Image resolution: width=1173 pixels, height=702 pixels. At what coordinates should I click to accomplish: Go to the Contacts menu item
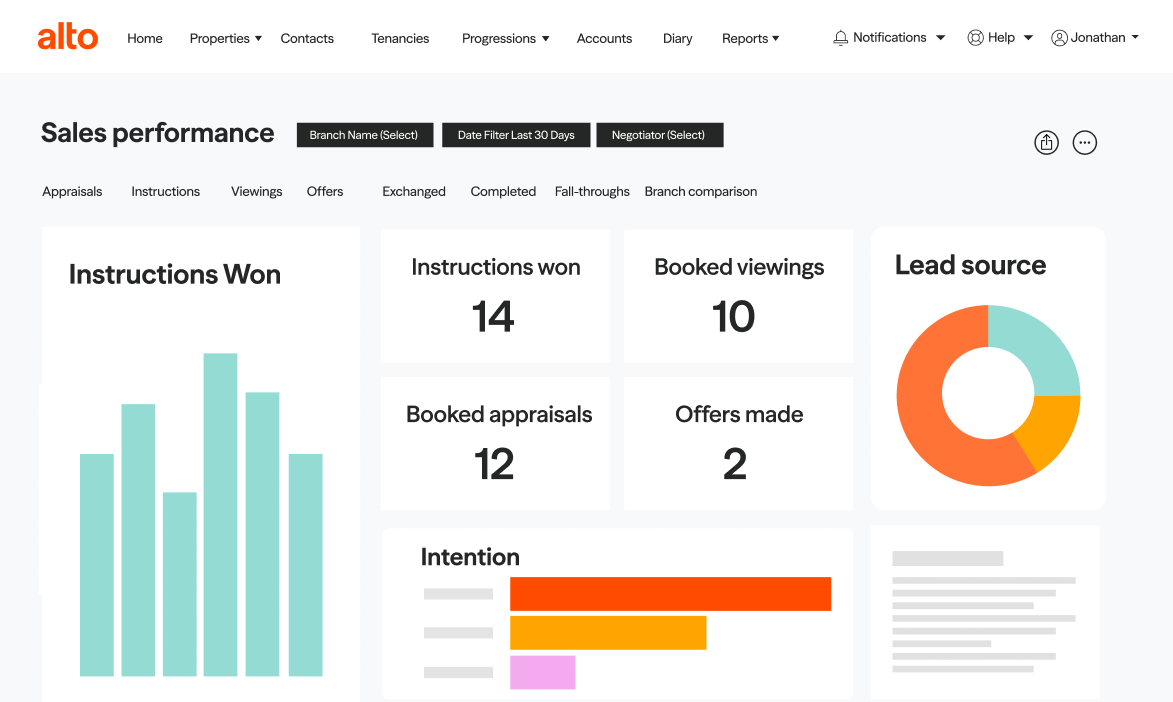pos(307,38)
